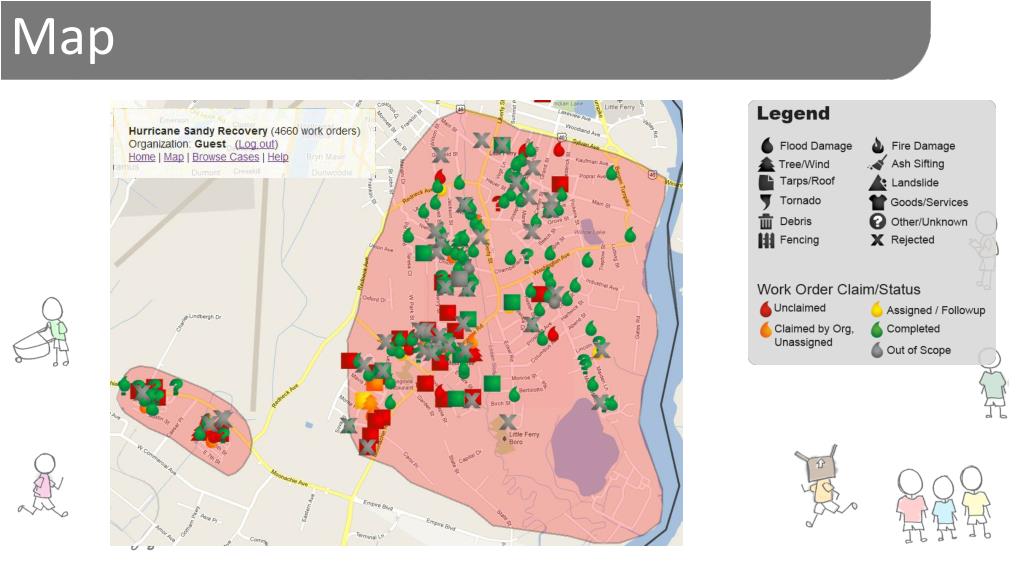Click green flood marker right of Willow Lake
Viewport: 1024px width, 576px height.
pyautogui.click(x=630, y=234)
